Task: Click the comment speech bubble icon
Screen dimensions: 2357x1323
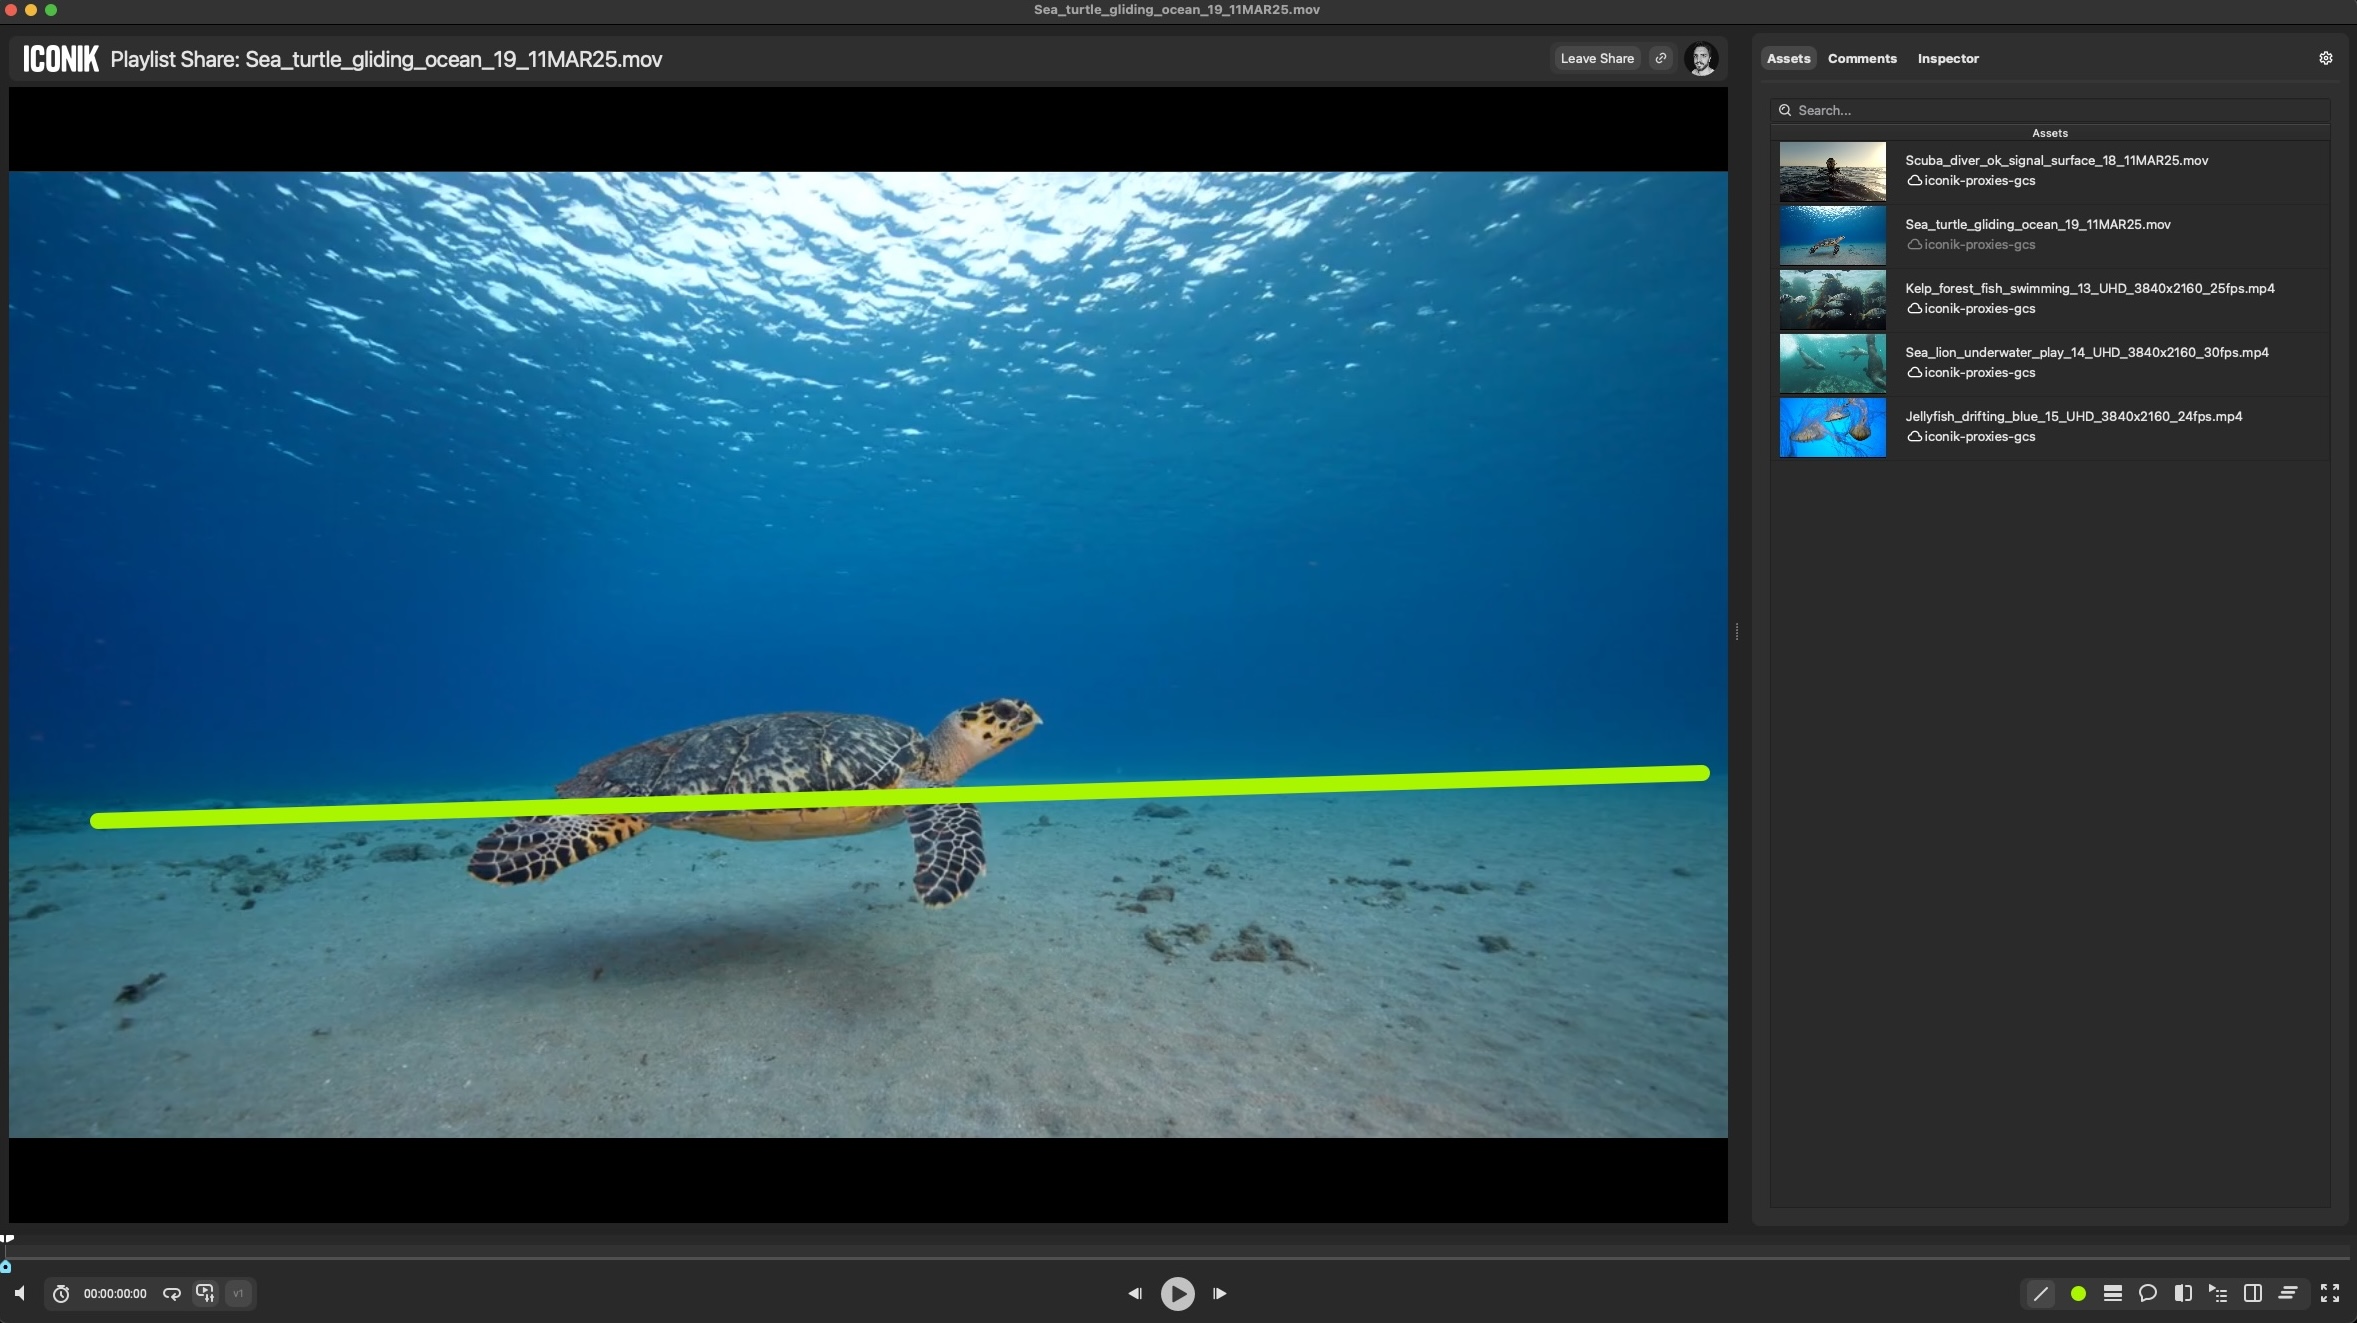Action: coord(2147,1293)
